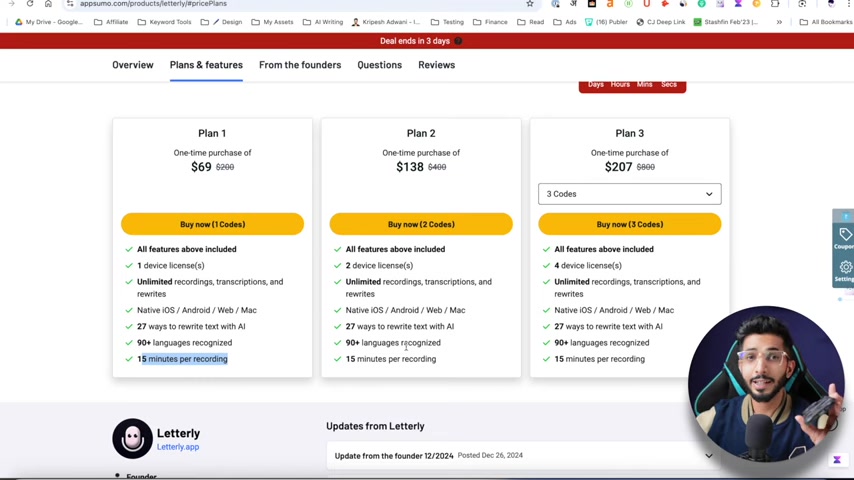Open the (16) Publer bookmark
The image size is (854, 480).
[x=606, y=22]
